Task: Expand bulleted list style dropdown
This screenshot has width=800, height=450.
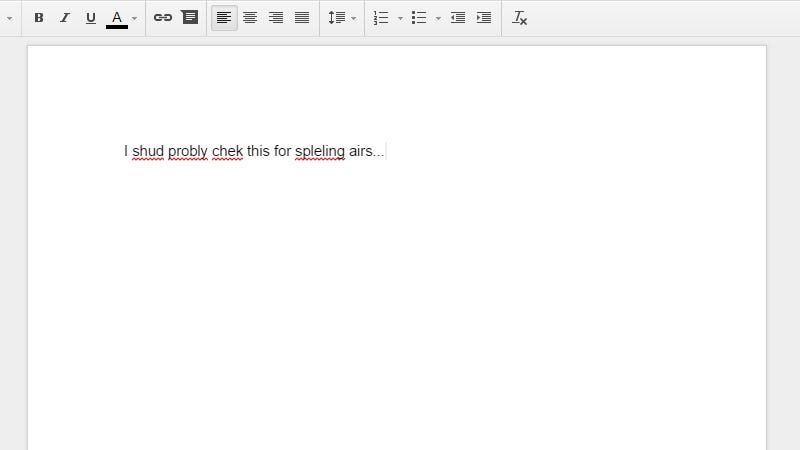Action: [x=438, y=18]
